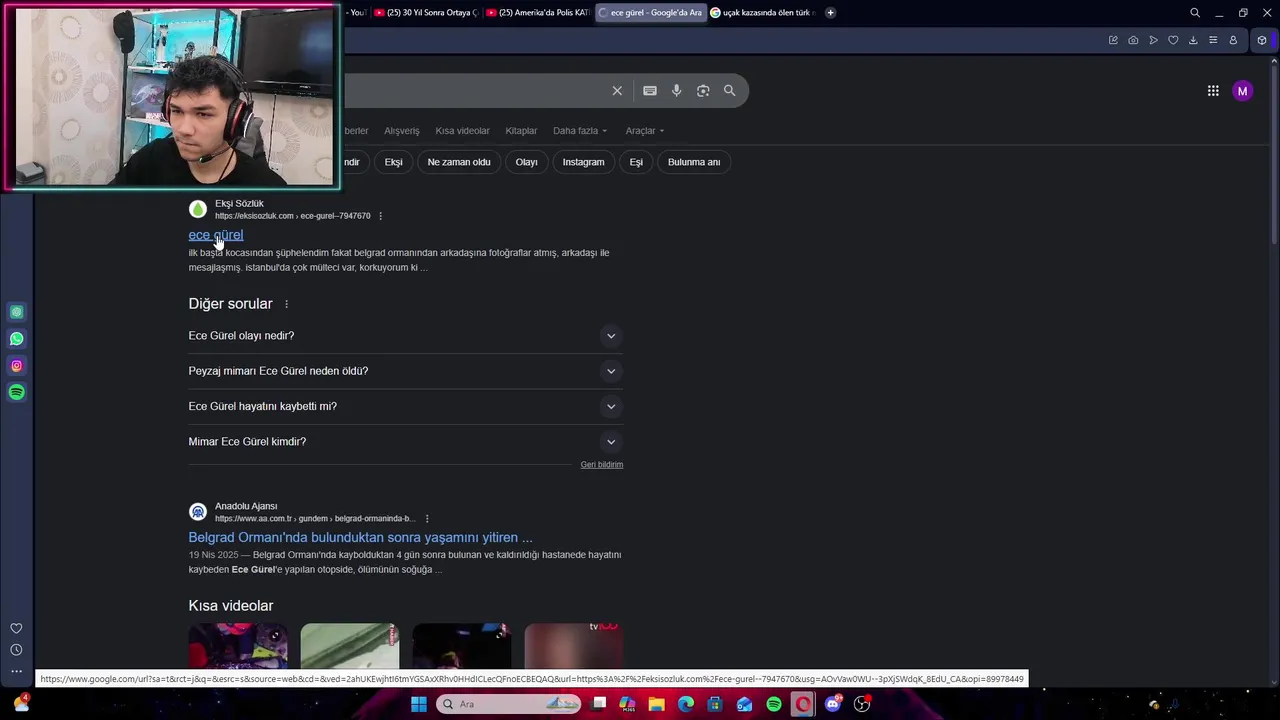Open more options for Ekşi Sözlük result
Viewport: 1280px width, 720px height.
380,216
